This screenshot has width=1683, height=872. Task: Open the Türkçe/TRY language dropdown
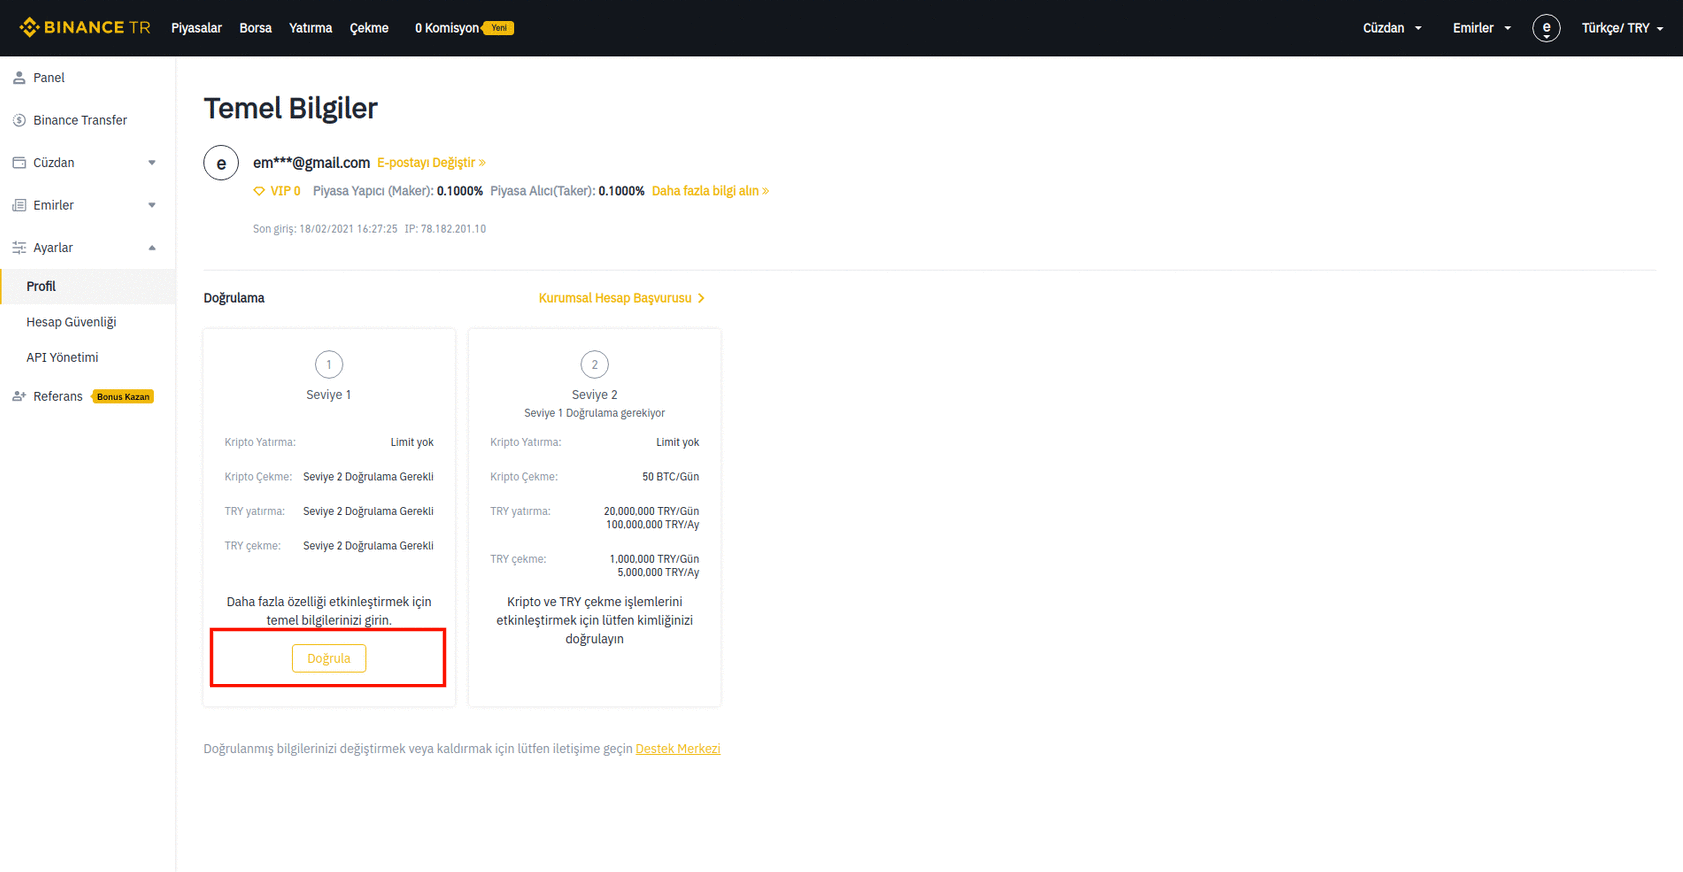pos(1622,28)
